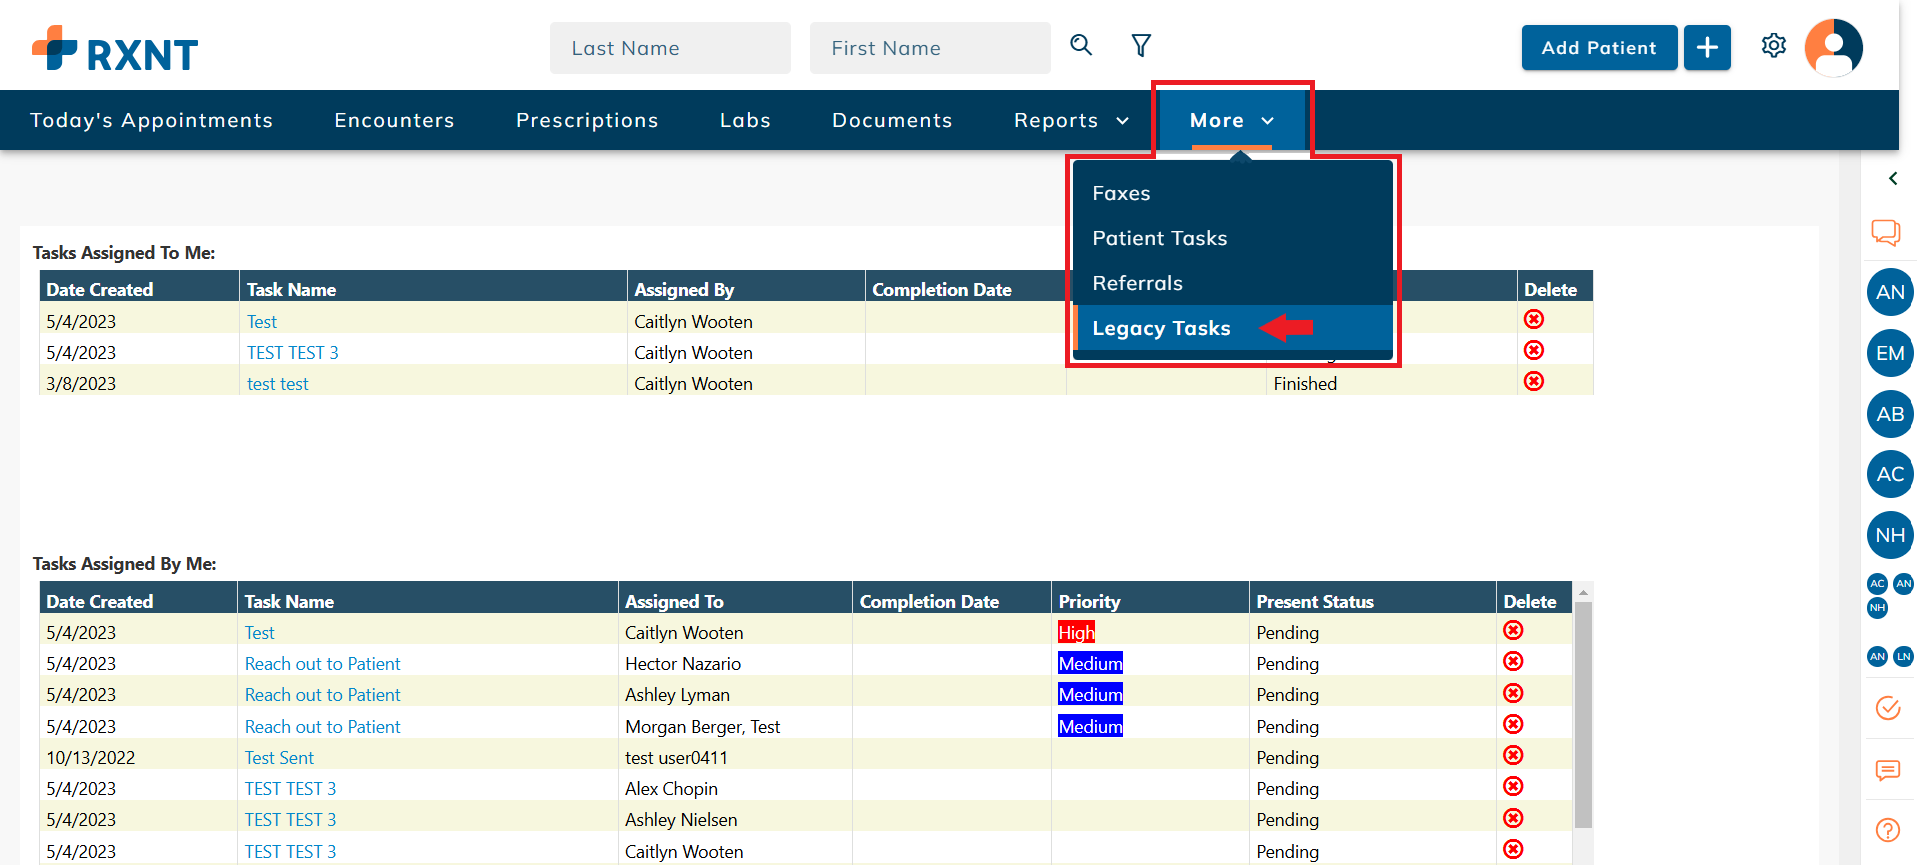Screen dimensions: 1917x865
Task: Open 'test test' task link
Action: 278,384
